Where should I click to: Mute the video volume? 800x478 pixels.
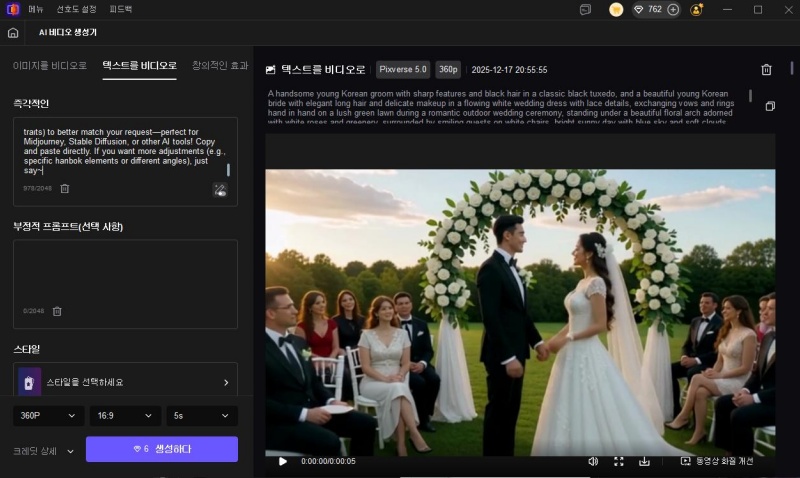592,461
